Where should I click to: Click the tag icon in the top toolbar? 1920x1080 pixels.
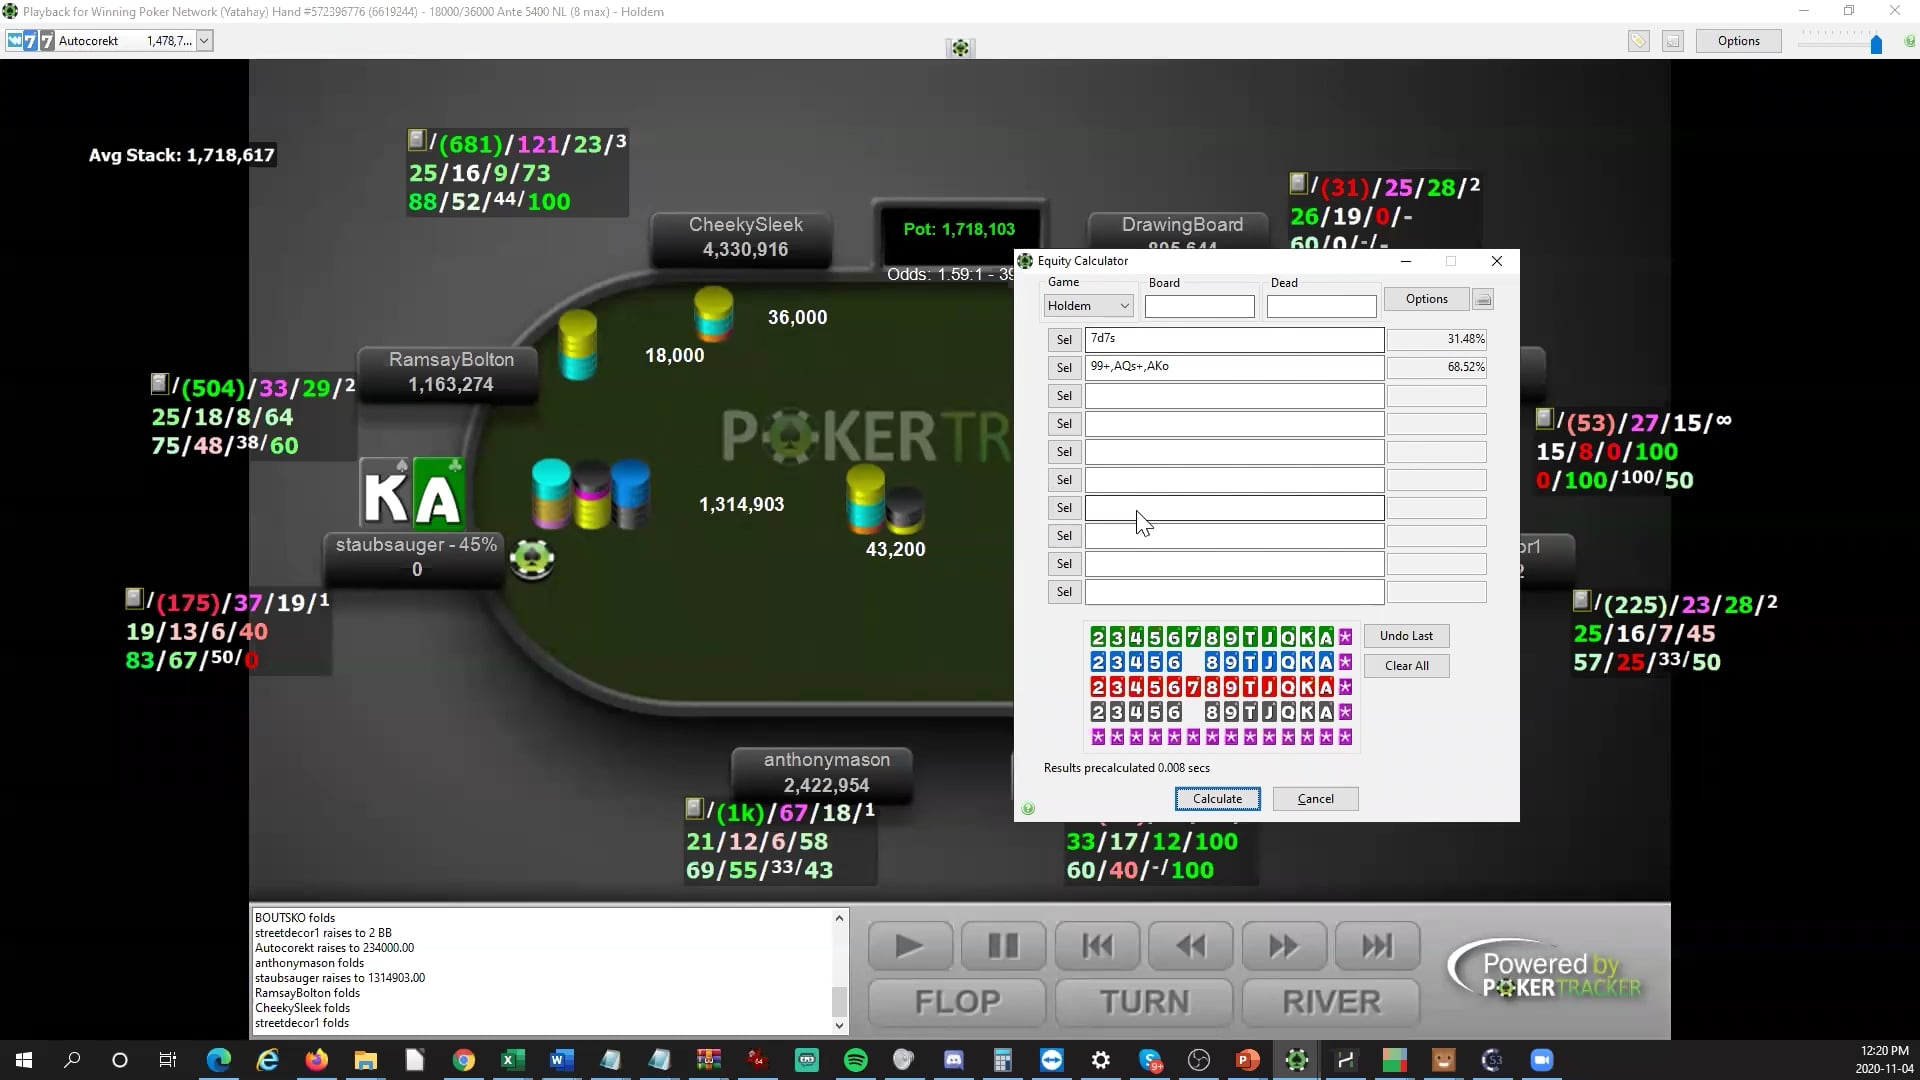click(1638, 41)
